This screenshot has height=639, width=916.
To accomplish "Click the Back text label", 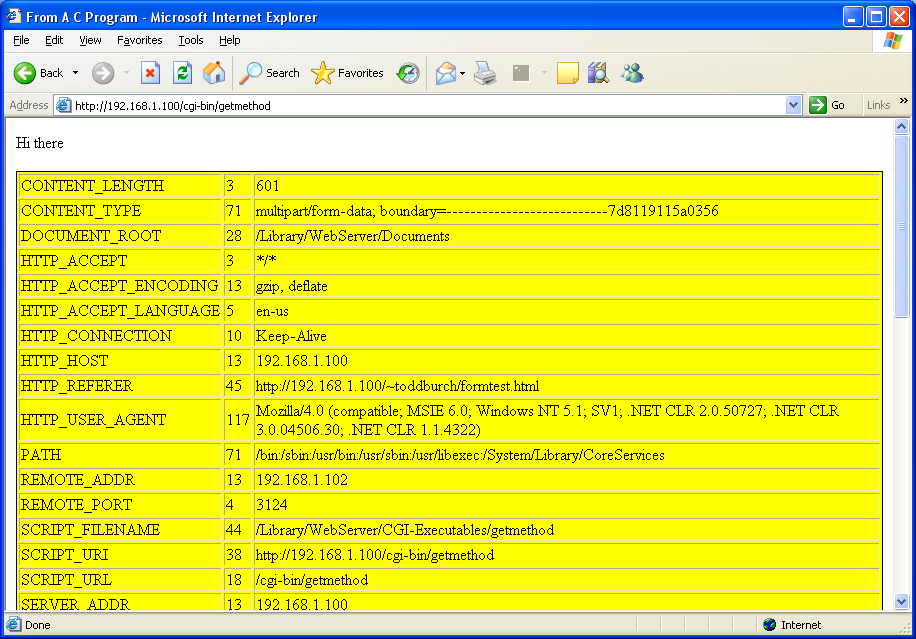I will coord(51,73).
